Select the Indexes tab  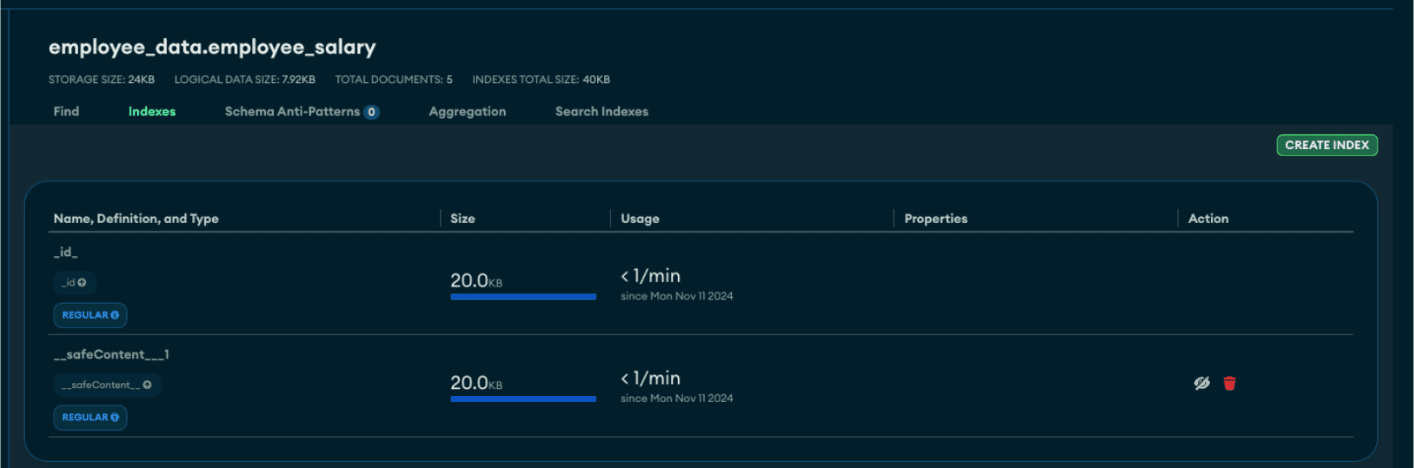(x=152, y=112)
